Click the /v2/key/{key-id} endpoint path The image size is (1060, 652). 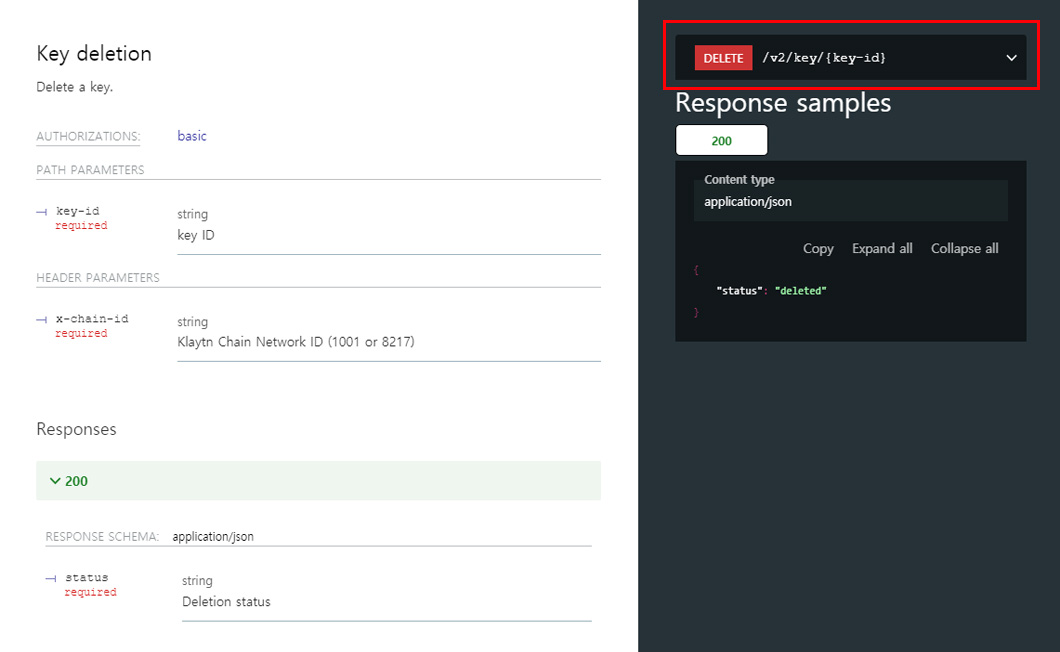click(824, 58)
